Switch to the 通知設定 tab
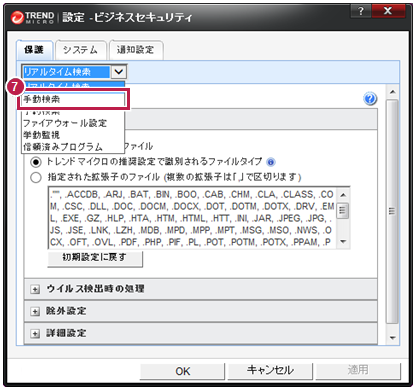The image size is (416, 390). [x=136, y=50]
